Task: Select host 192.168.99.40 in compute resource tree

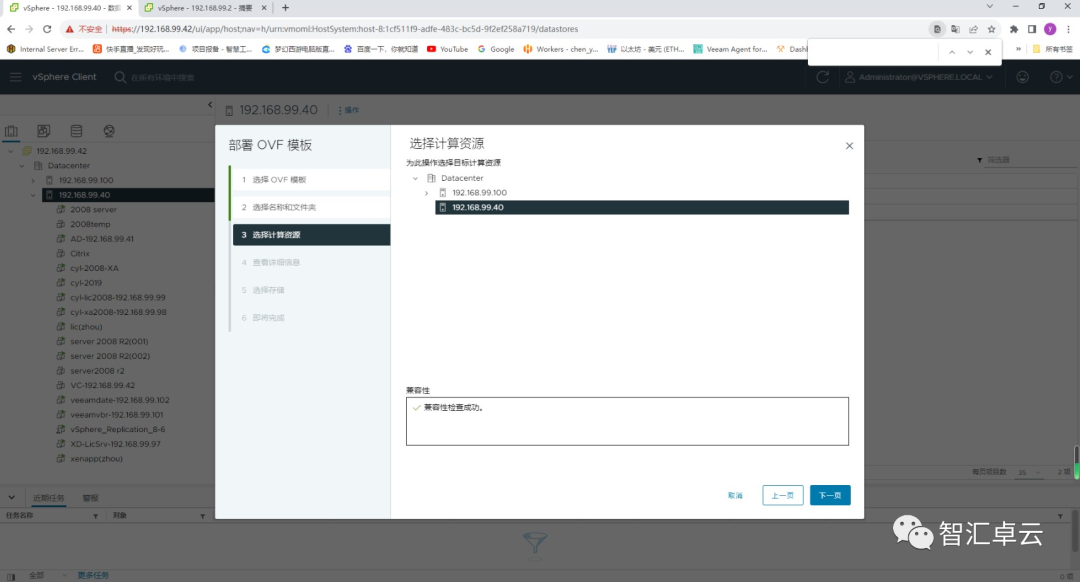Action: point(642,207)
